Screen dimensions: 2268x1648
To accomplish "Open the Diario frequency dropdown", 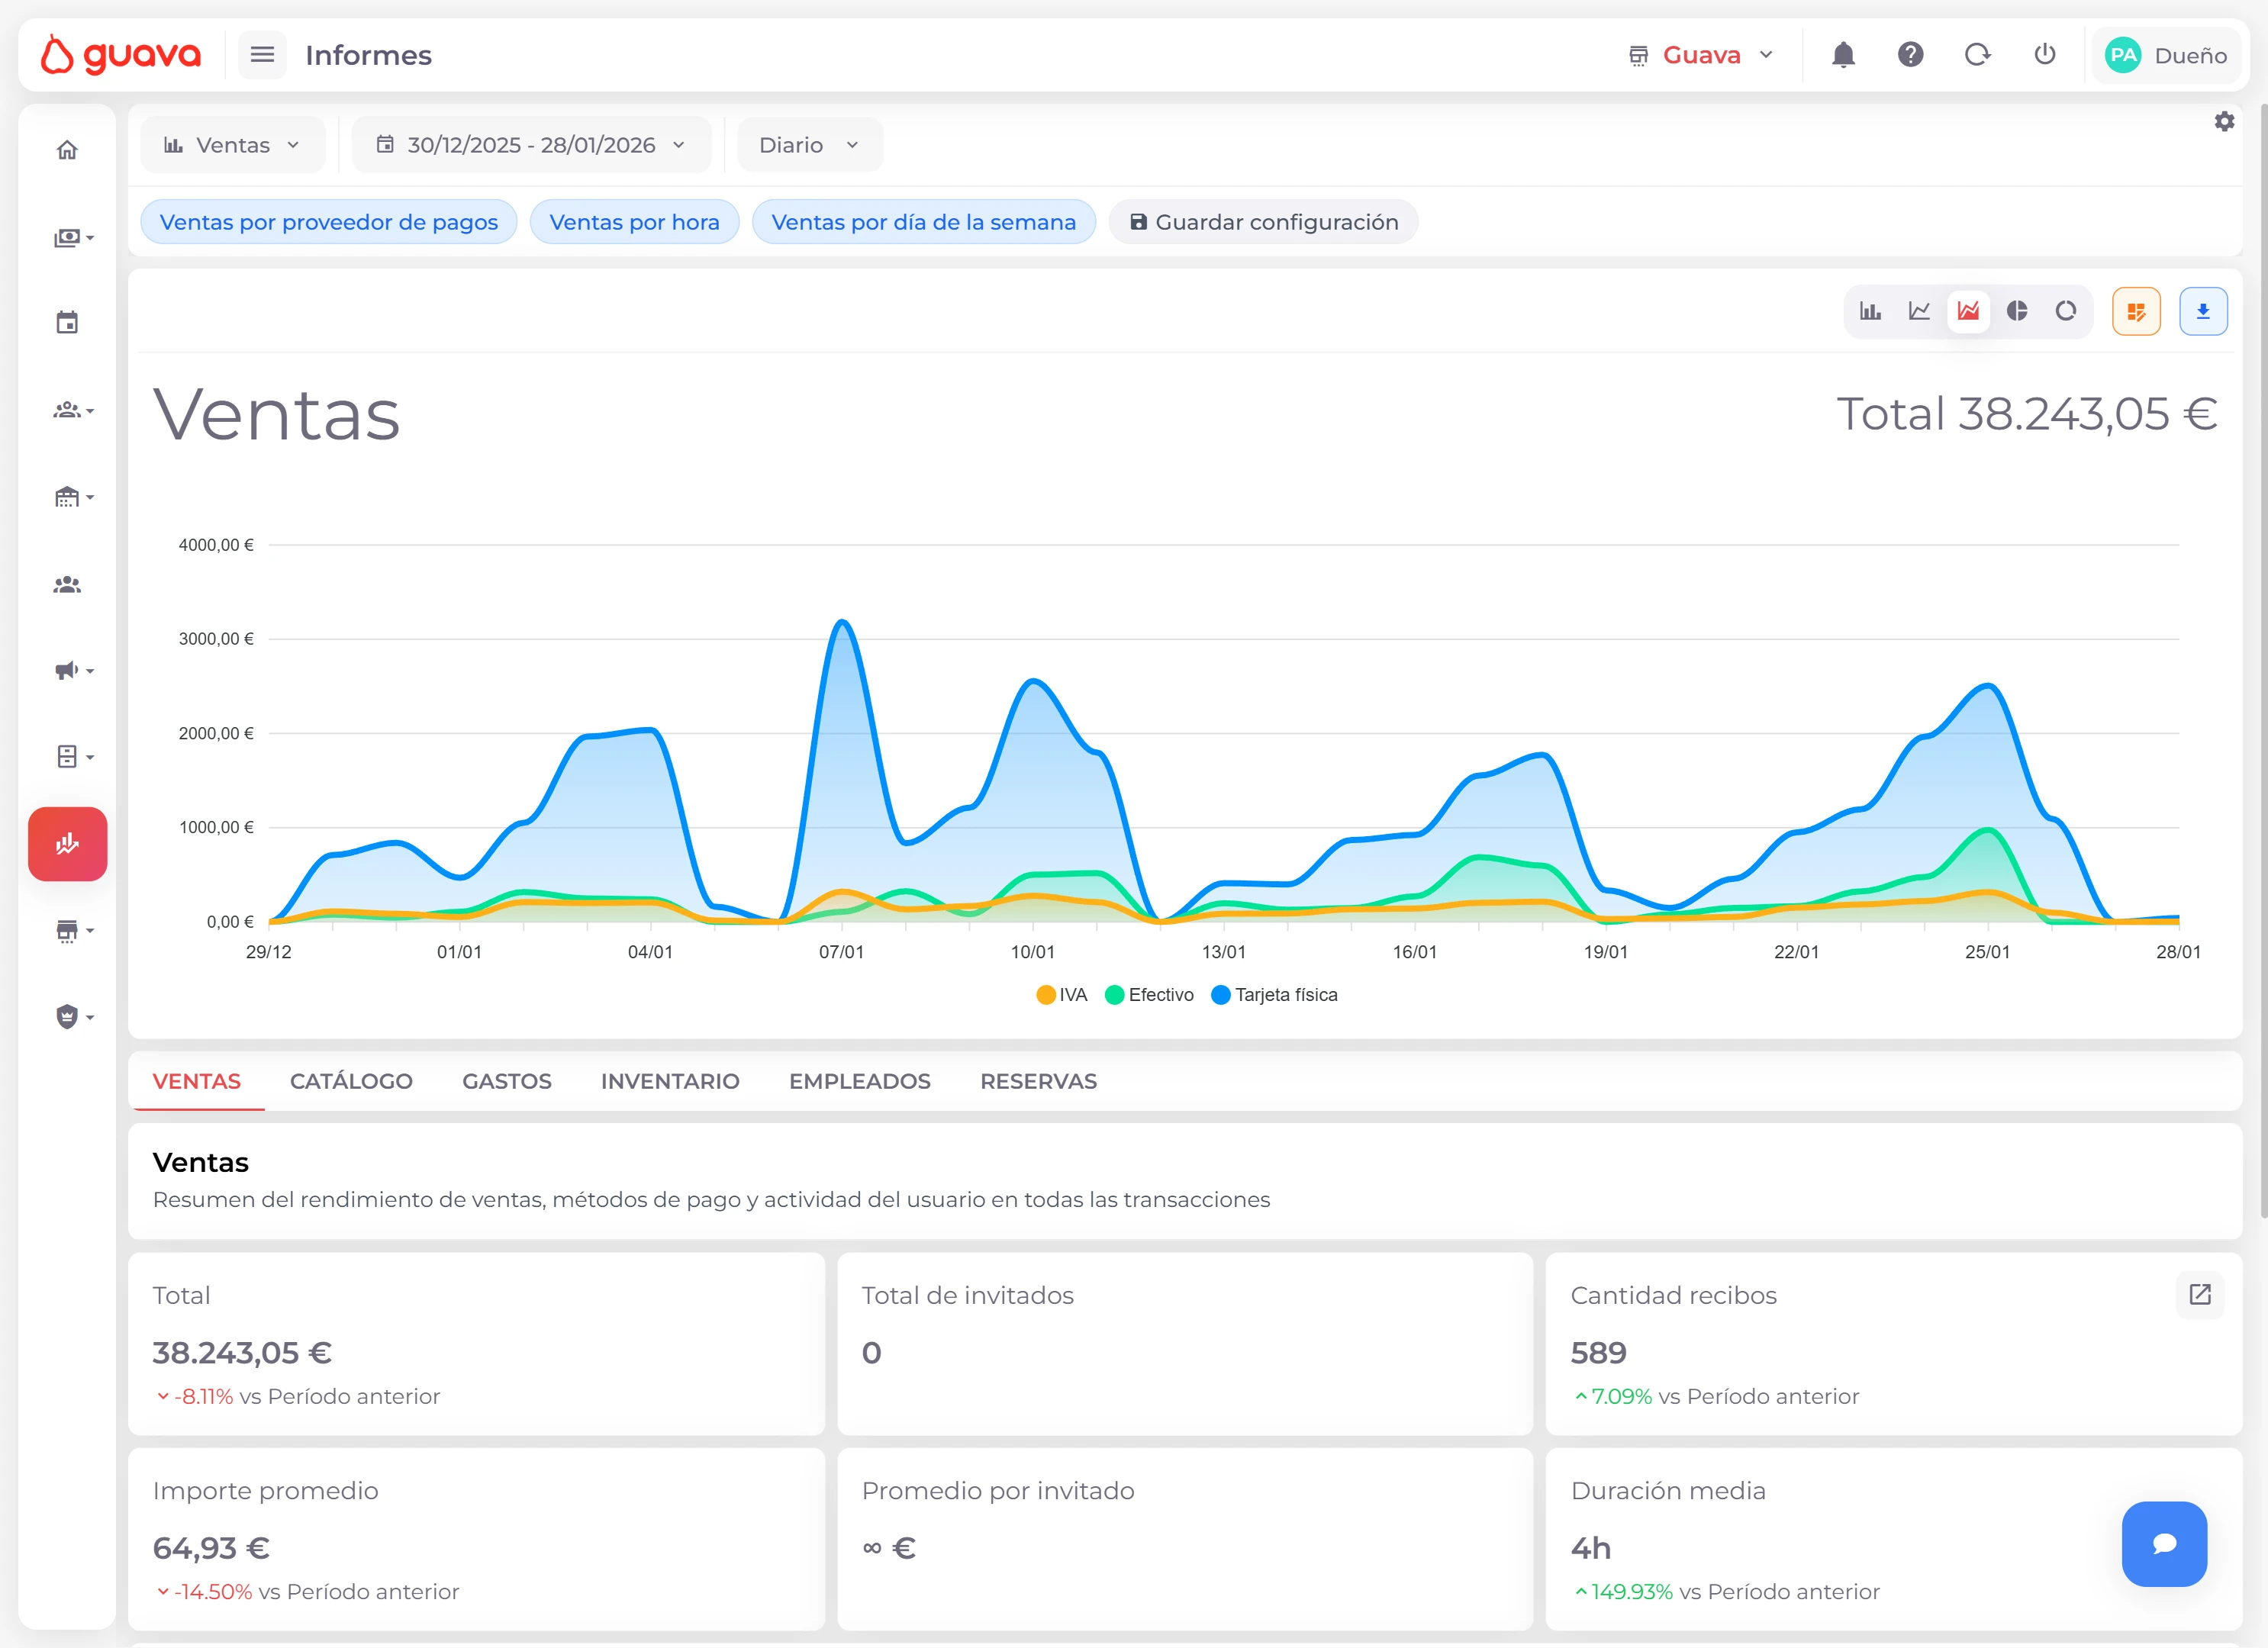I will tap(809, 144).
